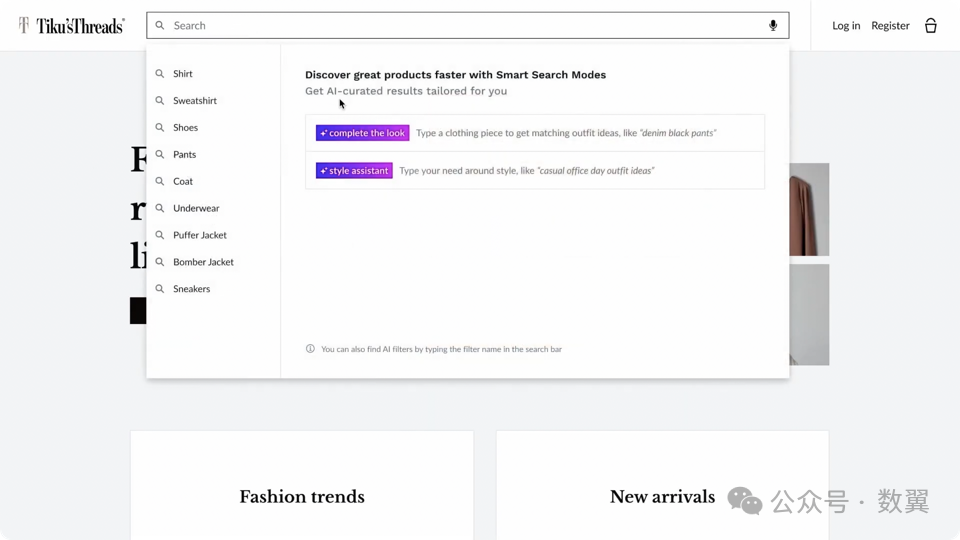The width and height of the screenshot is (960, 540).
Task: Open the New arrivals card
Action: [x=662, y=496]
